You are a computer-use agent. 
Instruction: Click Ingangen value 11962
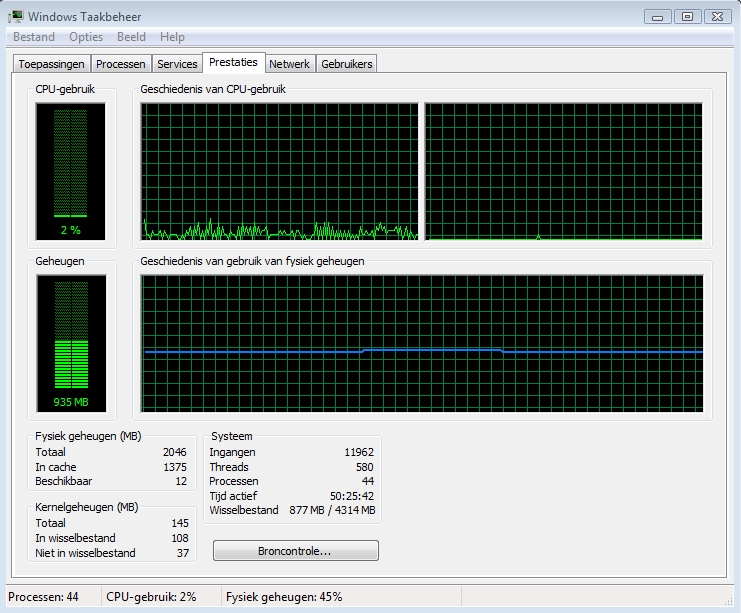[359, 452]
